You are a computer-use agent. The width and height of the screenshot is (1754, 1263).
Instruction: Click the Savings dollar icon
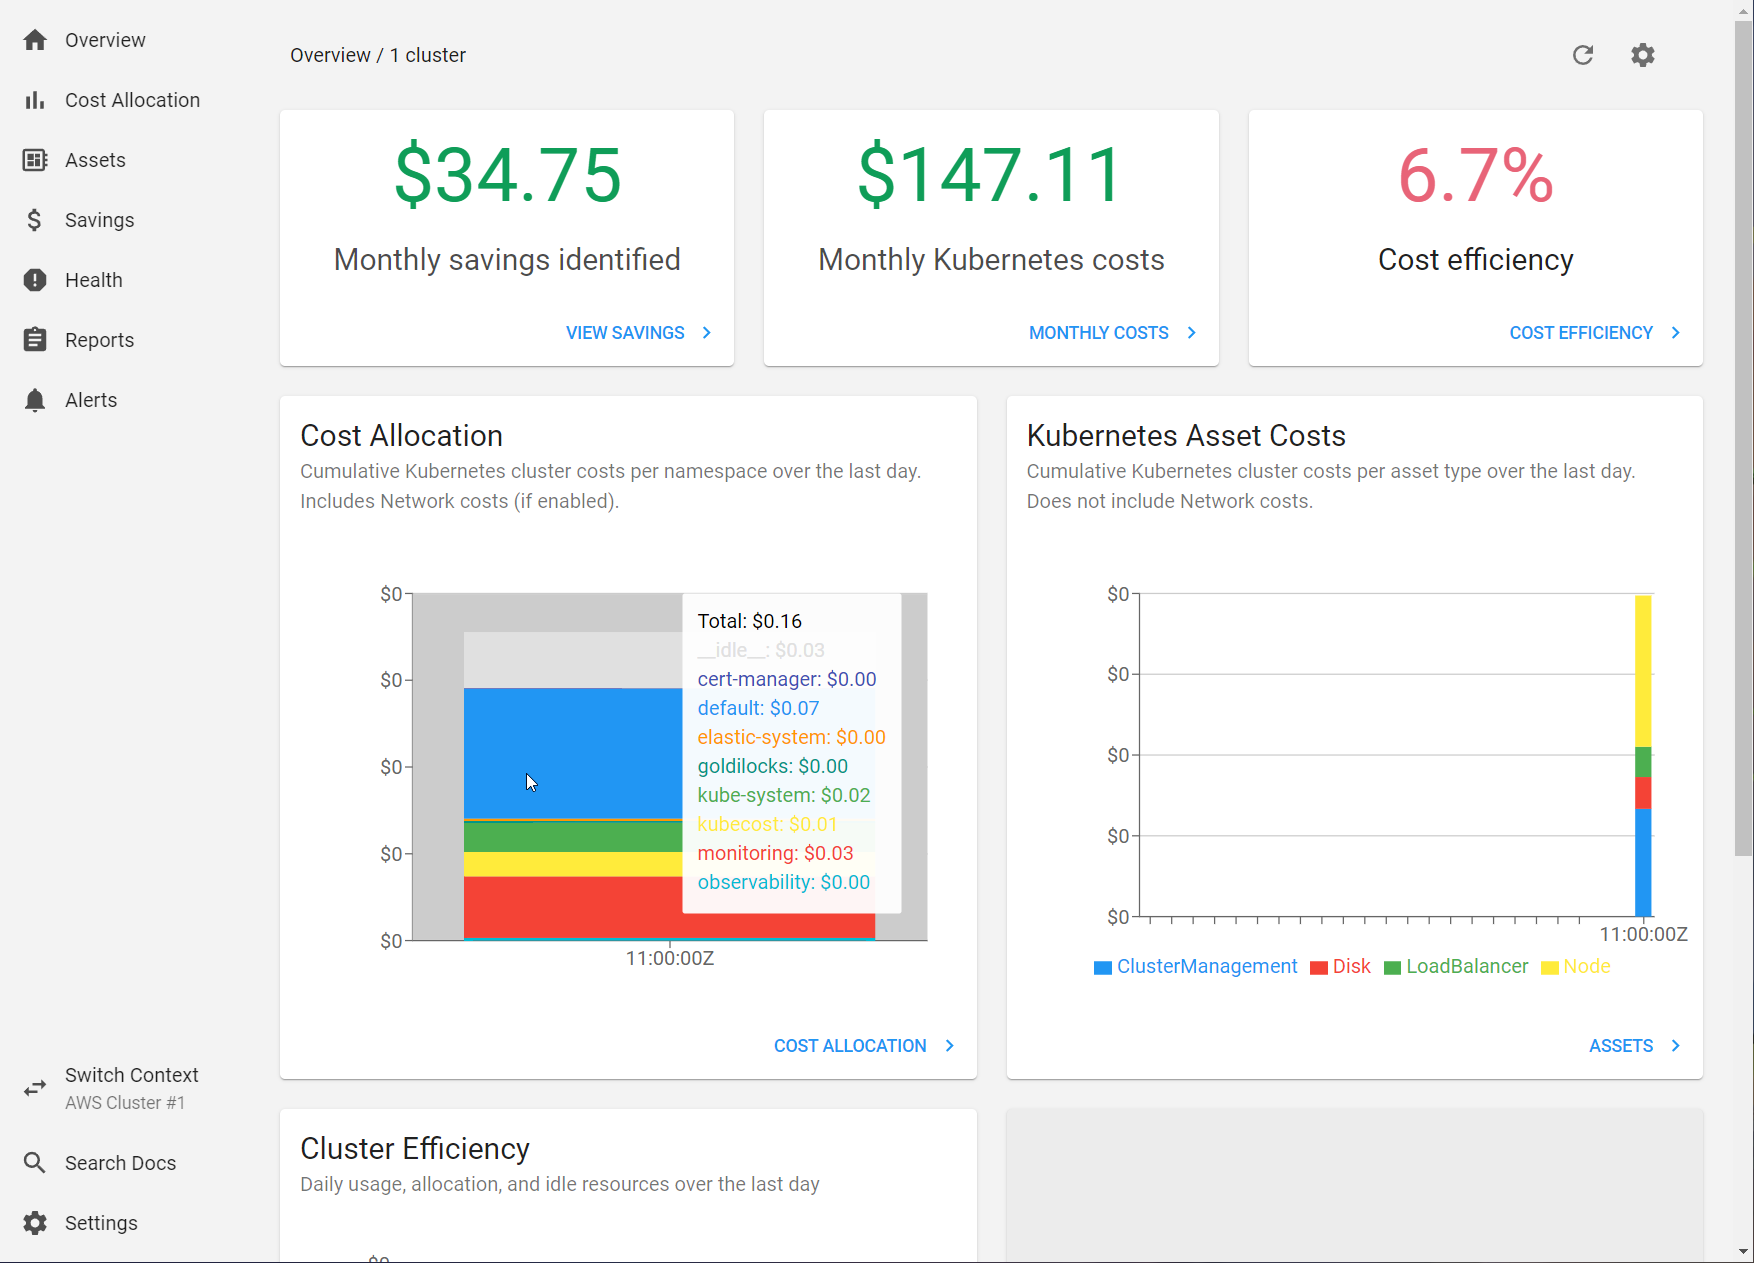[35, 220]
